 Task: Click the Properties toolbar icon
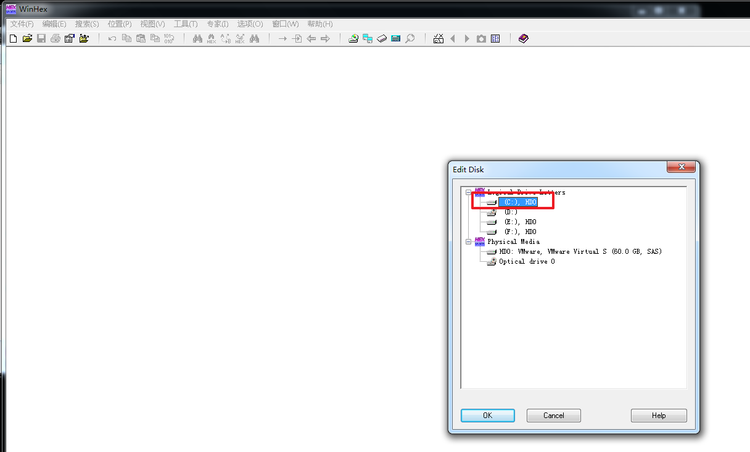point(69,39)
